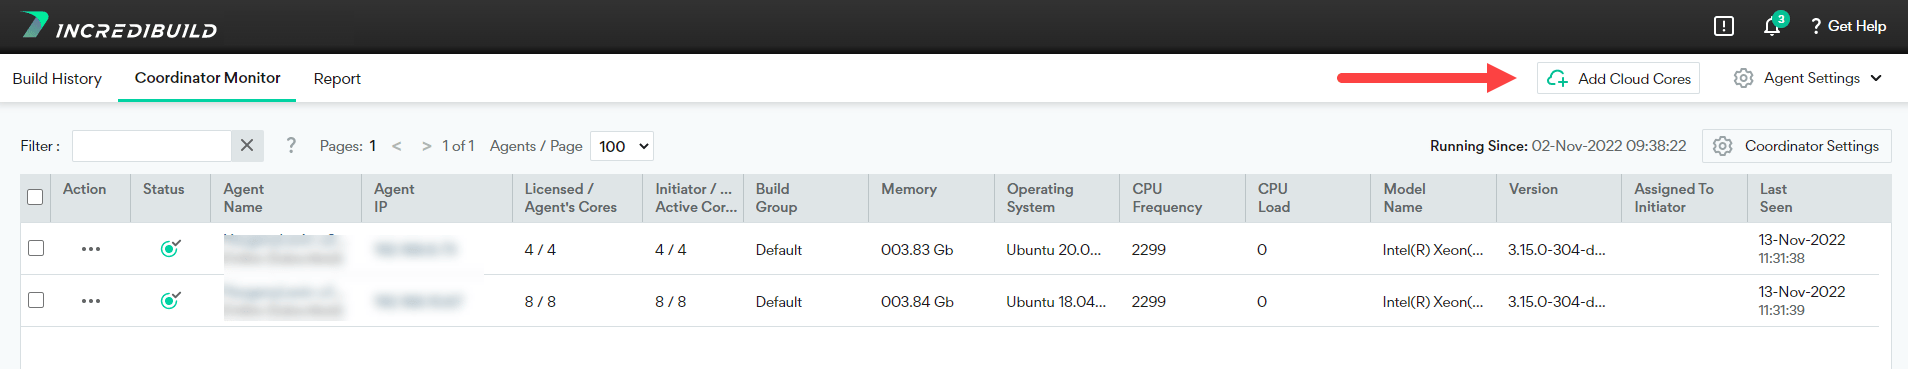Open Coordinator Settings
This screenshot has width=1908, height=369.
click(1797, 146)
